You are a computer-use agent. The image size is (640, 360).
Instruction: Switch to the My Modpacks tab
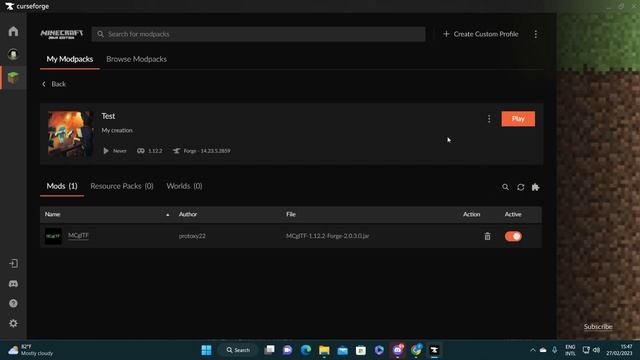pos(70,59)
